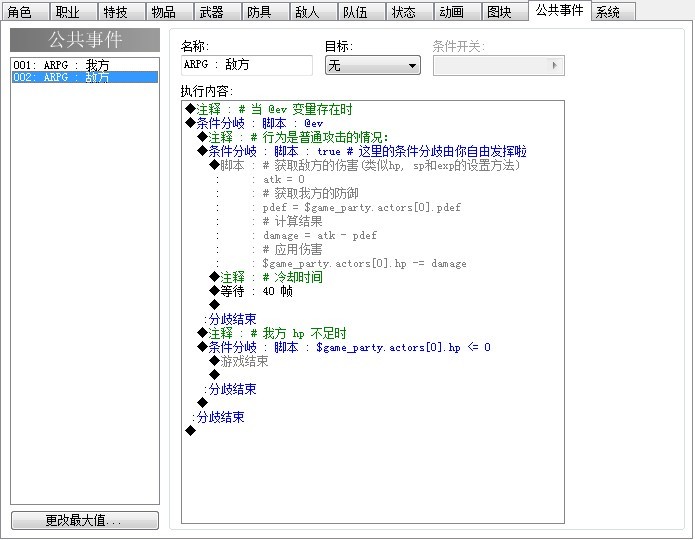Select the 公共事件 tab
This screenshot has width=695, height=540.
(x=560, y=11)
